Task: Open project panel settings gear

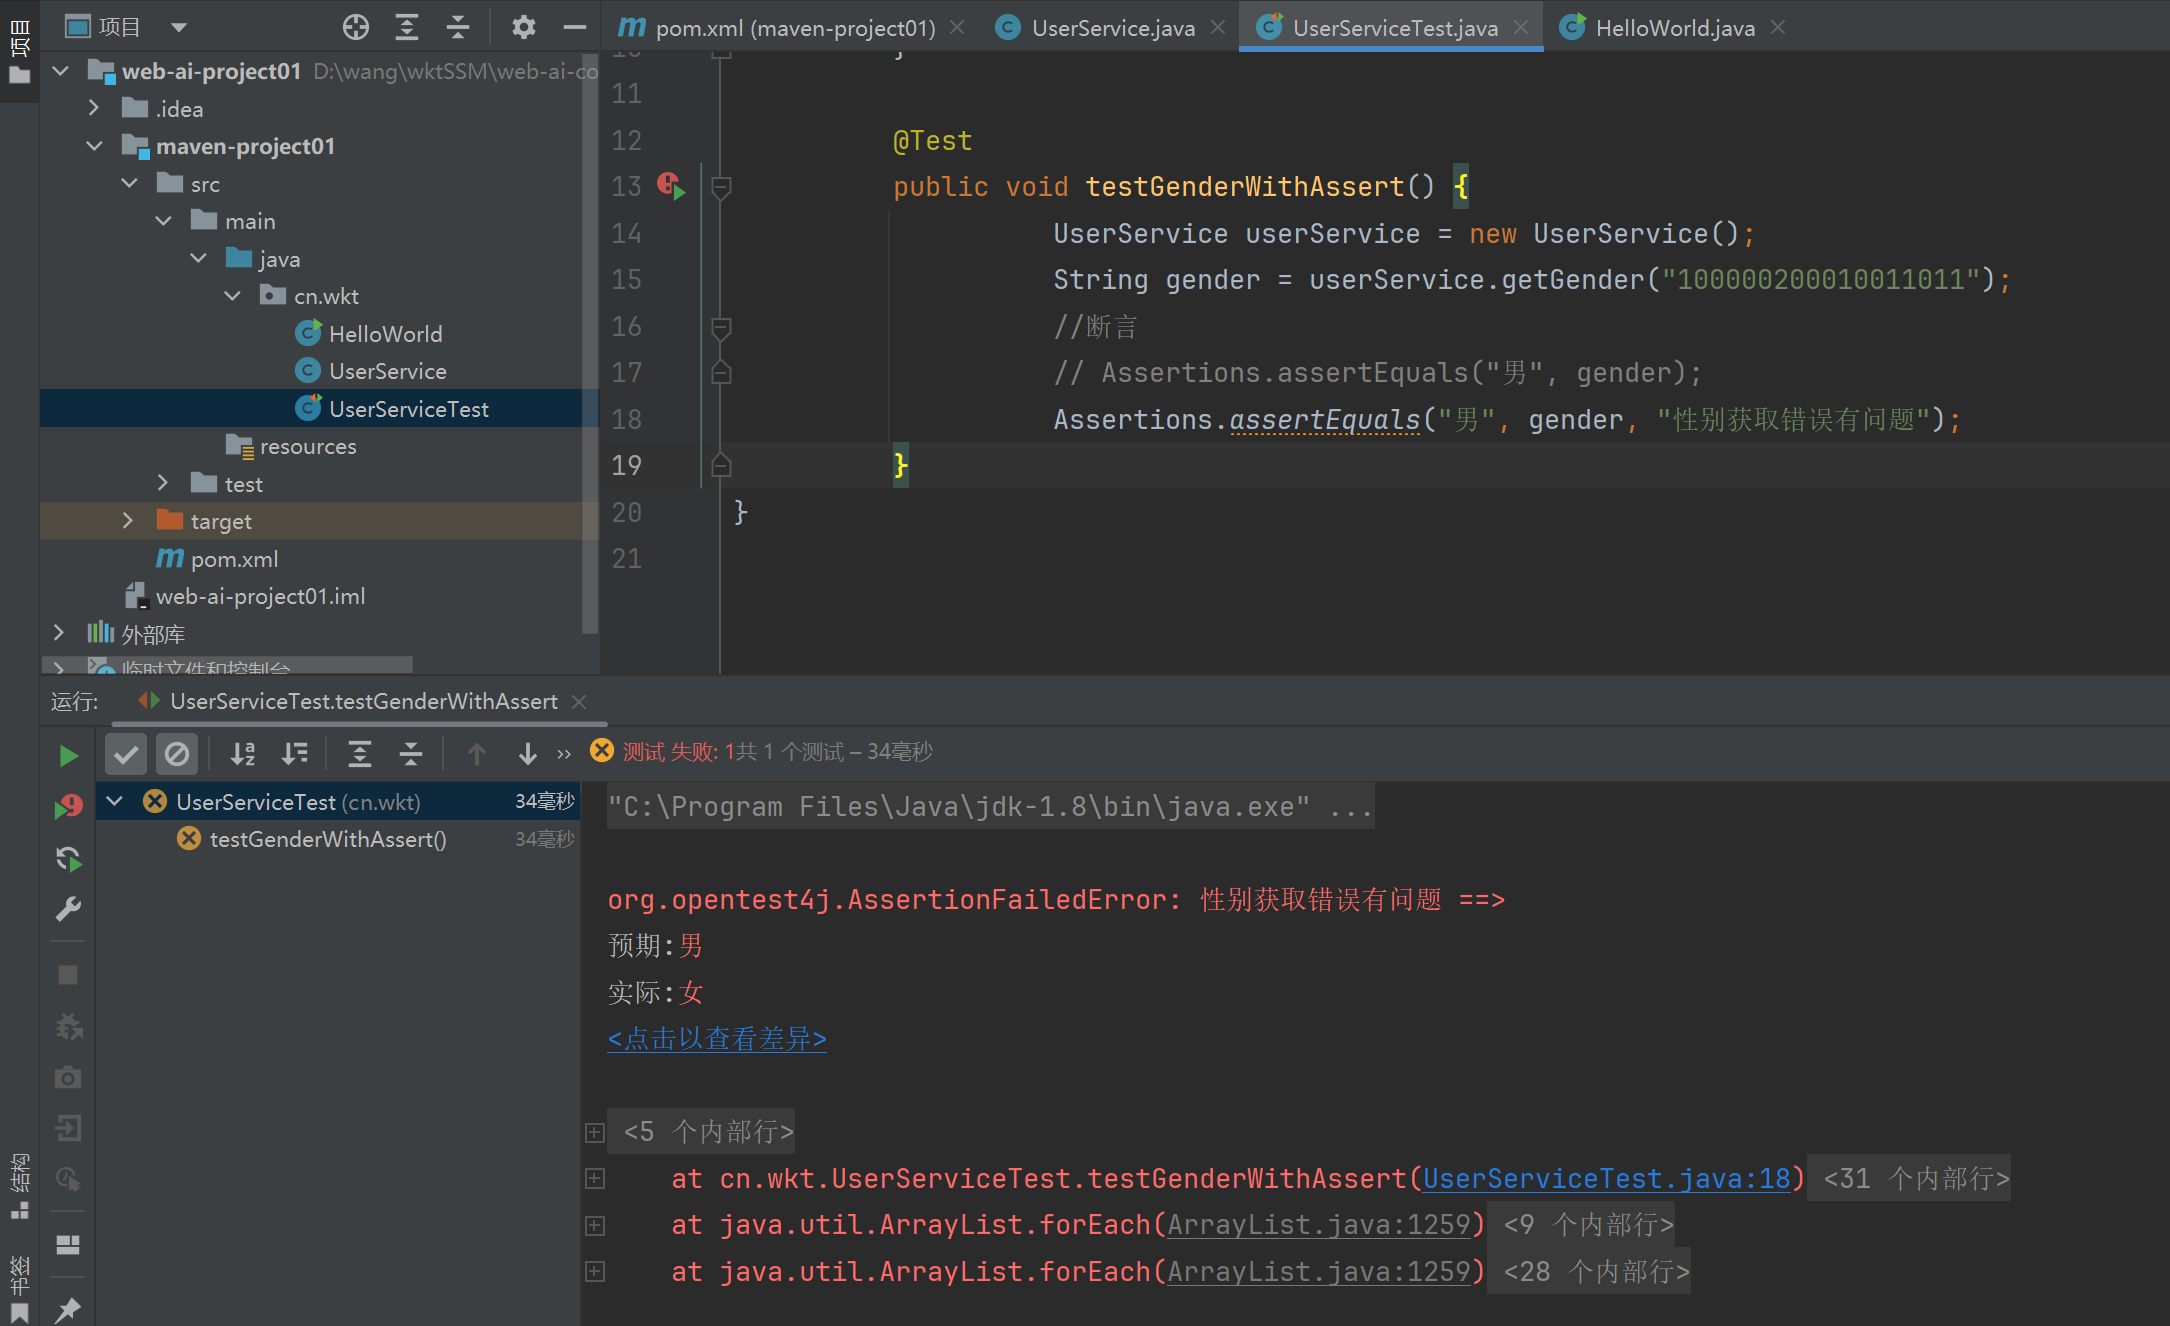Action: (x=523, y=27)
